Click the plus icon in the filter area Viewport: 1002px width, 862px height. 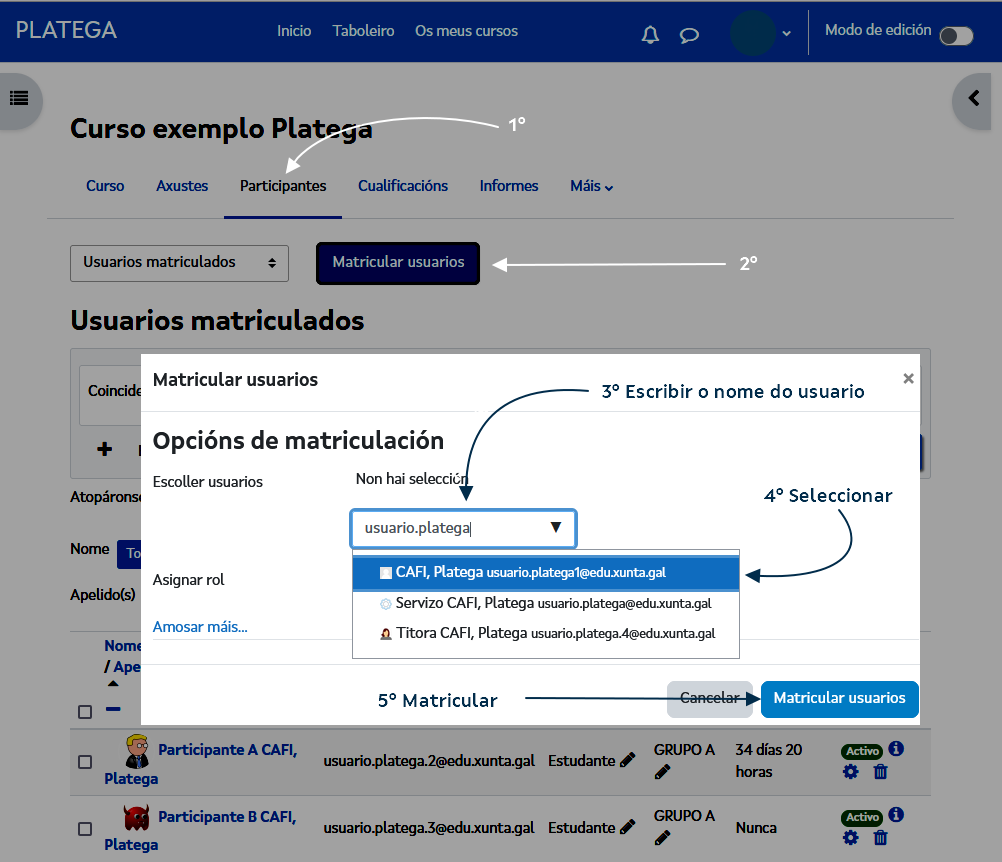coord(105,450)
